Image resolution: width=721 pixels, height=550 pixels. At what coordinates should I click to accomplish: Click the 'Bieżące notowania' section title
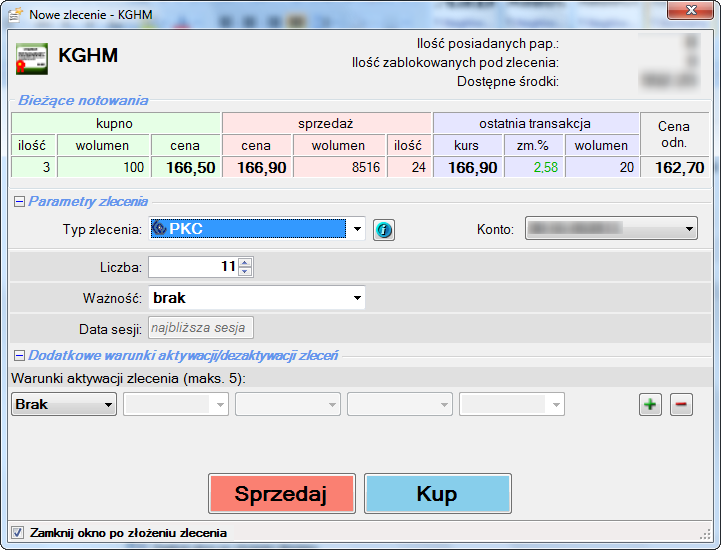coord(83,101)
